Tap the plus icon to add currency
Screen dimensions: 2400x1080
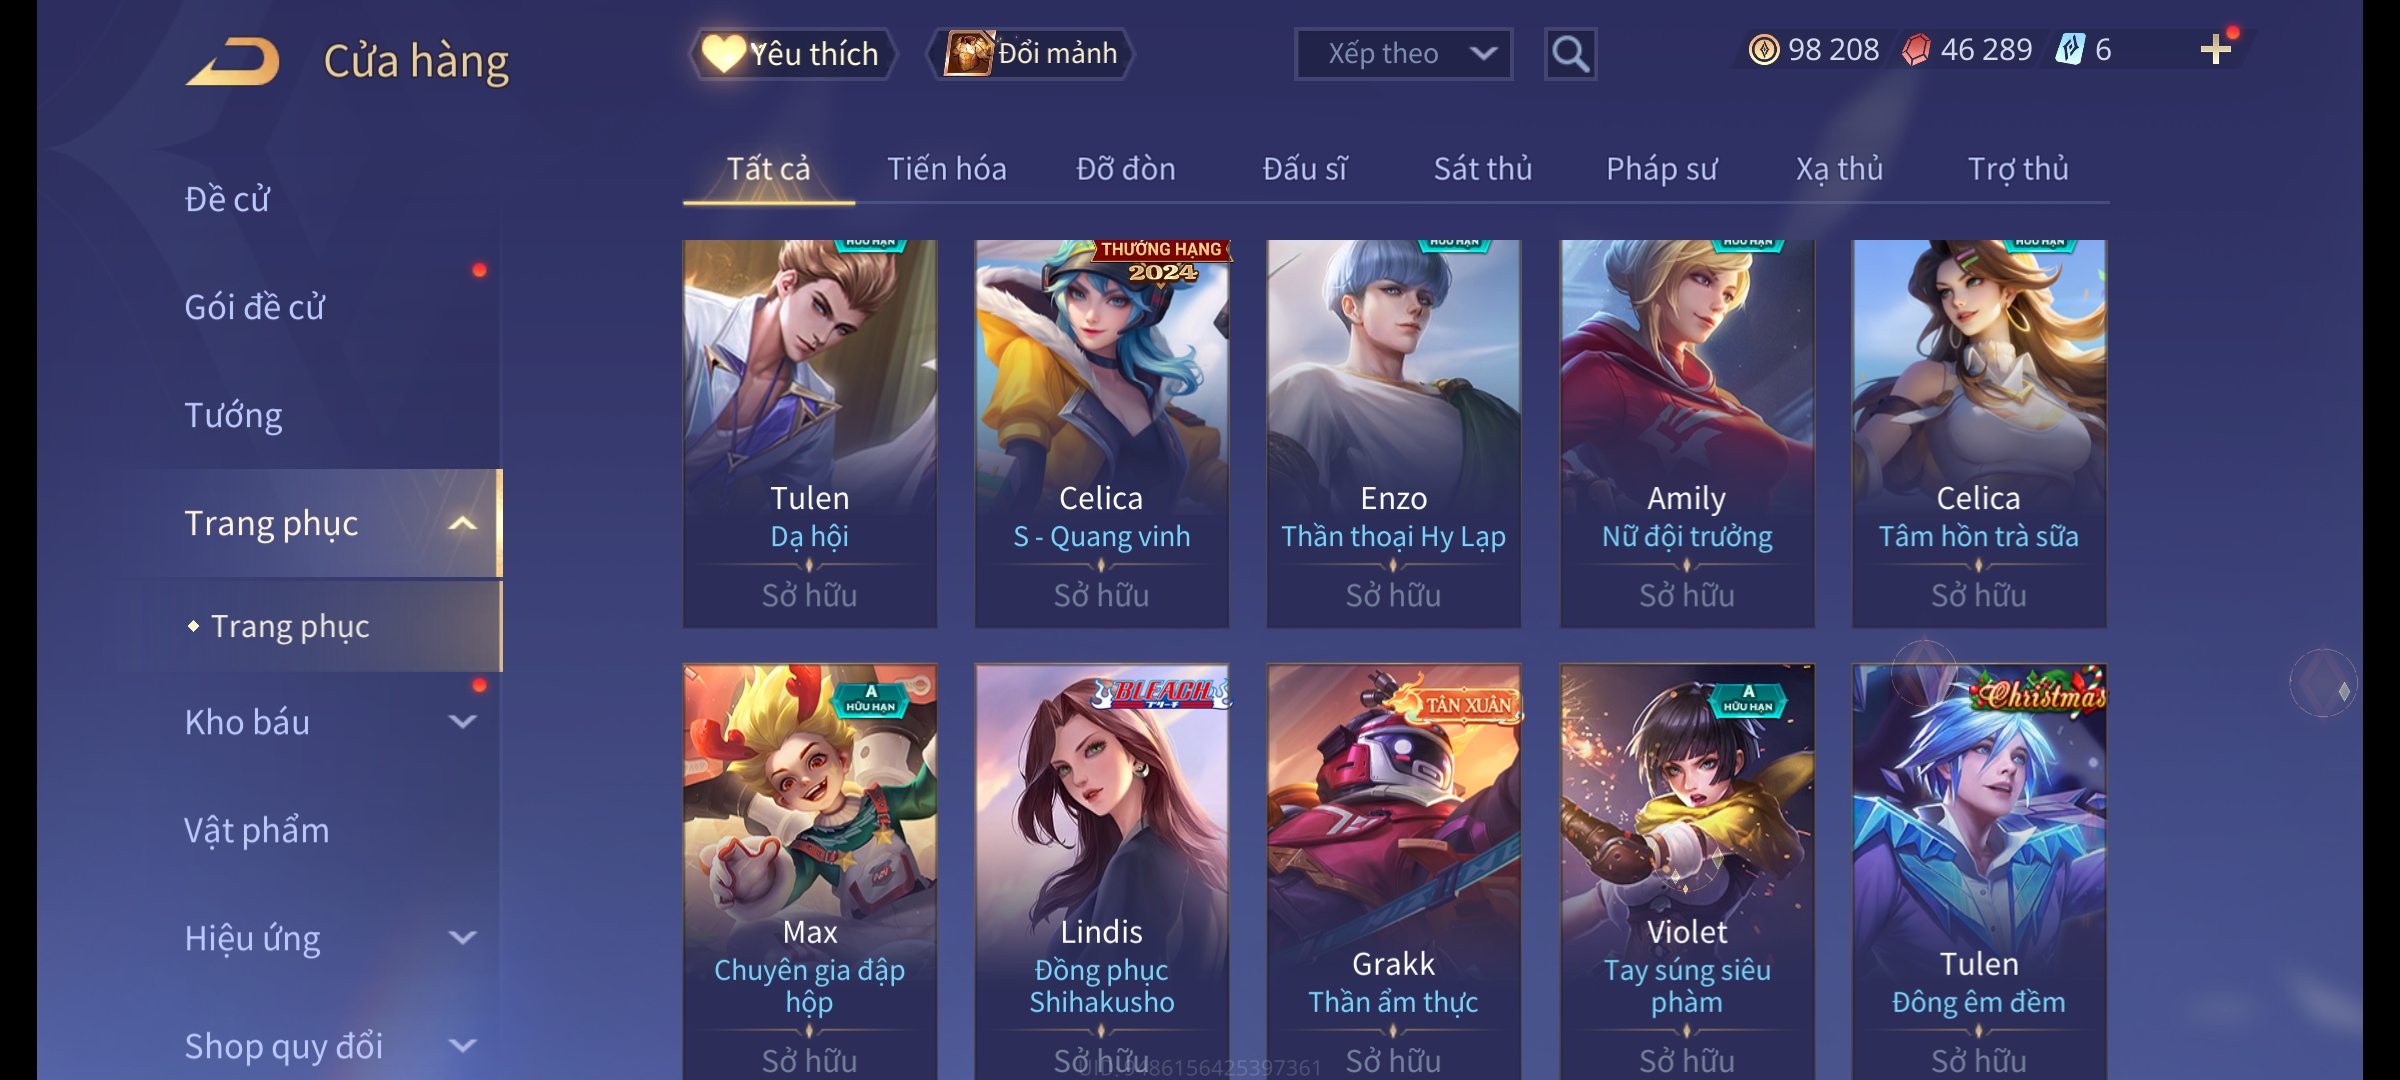point(2216,50)
